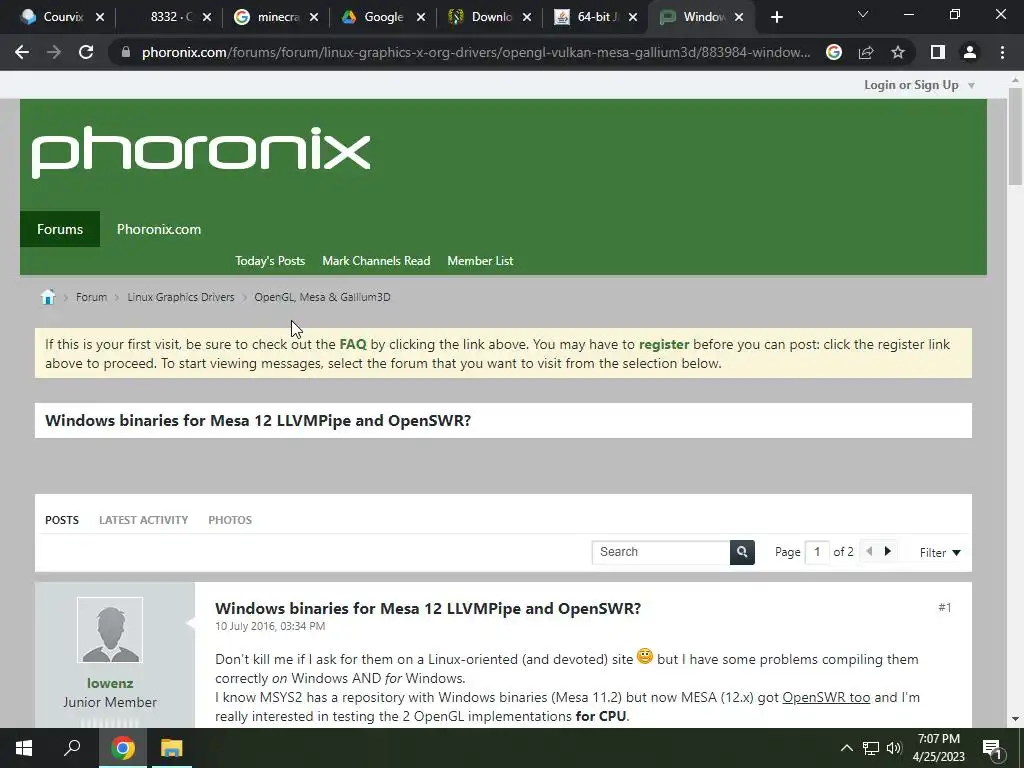The image size is (1024, 768).
Task: Open the Chrome profile icon
Action: click(970, 52)
